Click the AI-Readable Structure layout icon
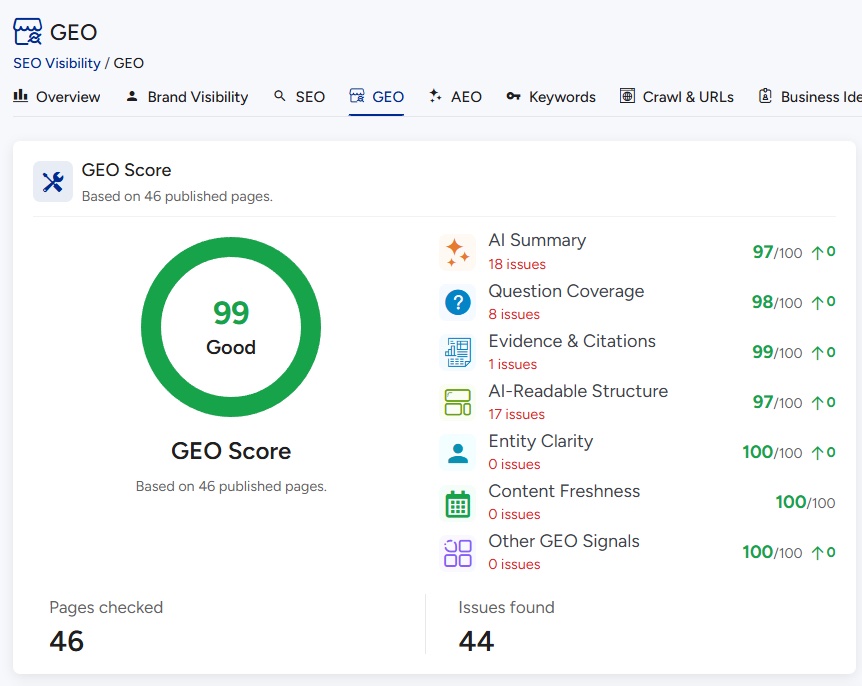Screen dimensions: 862x686 click(x=457, y=402)
